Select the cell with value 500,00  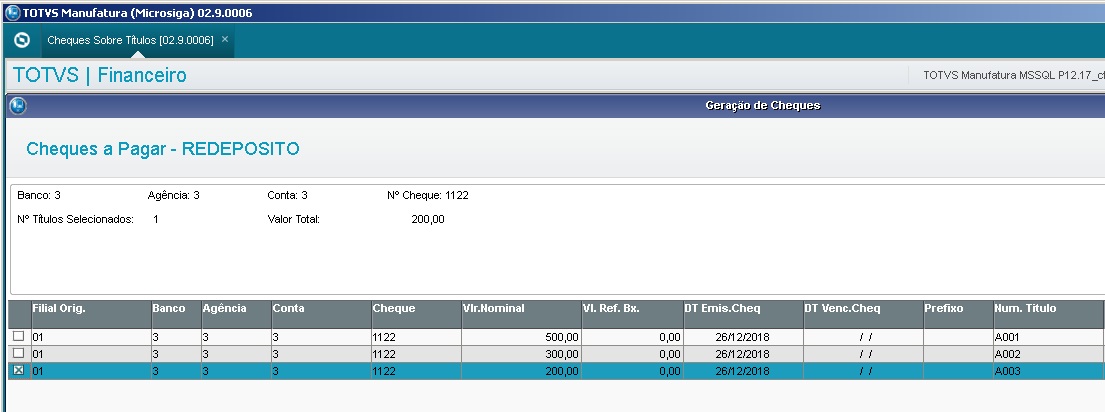[521, 337]
